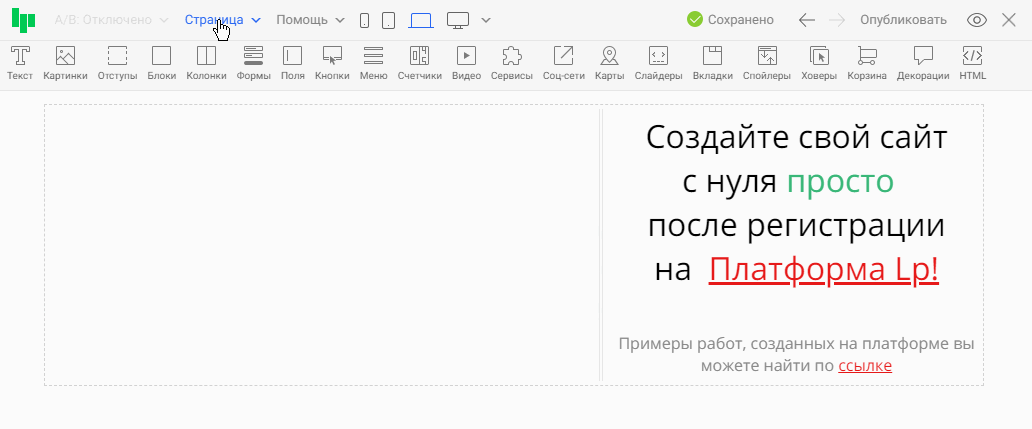Add a Корзина cart element
The height and width of the screenshot is (429, 1032).
(x=867, y=63)
